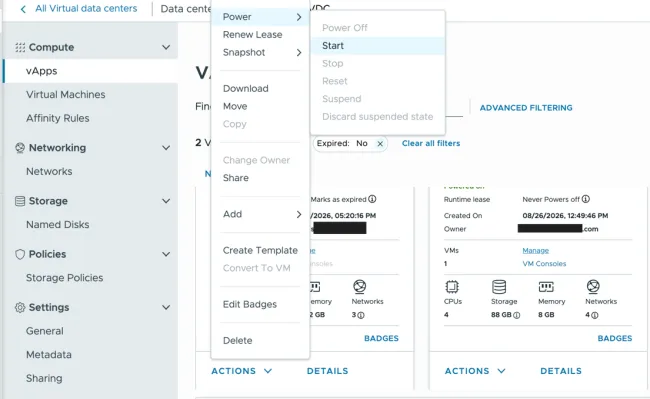Click the back arrow beside All Virtual data centers
Image resolution: width=650 pixels, height=399 pixels.
pyautogui.click(x=23, y=9)
